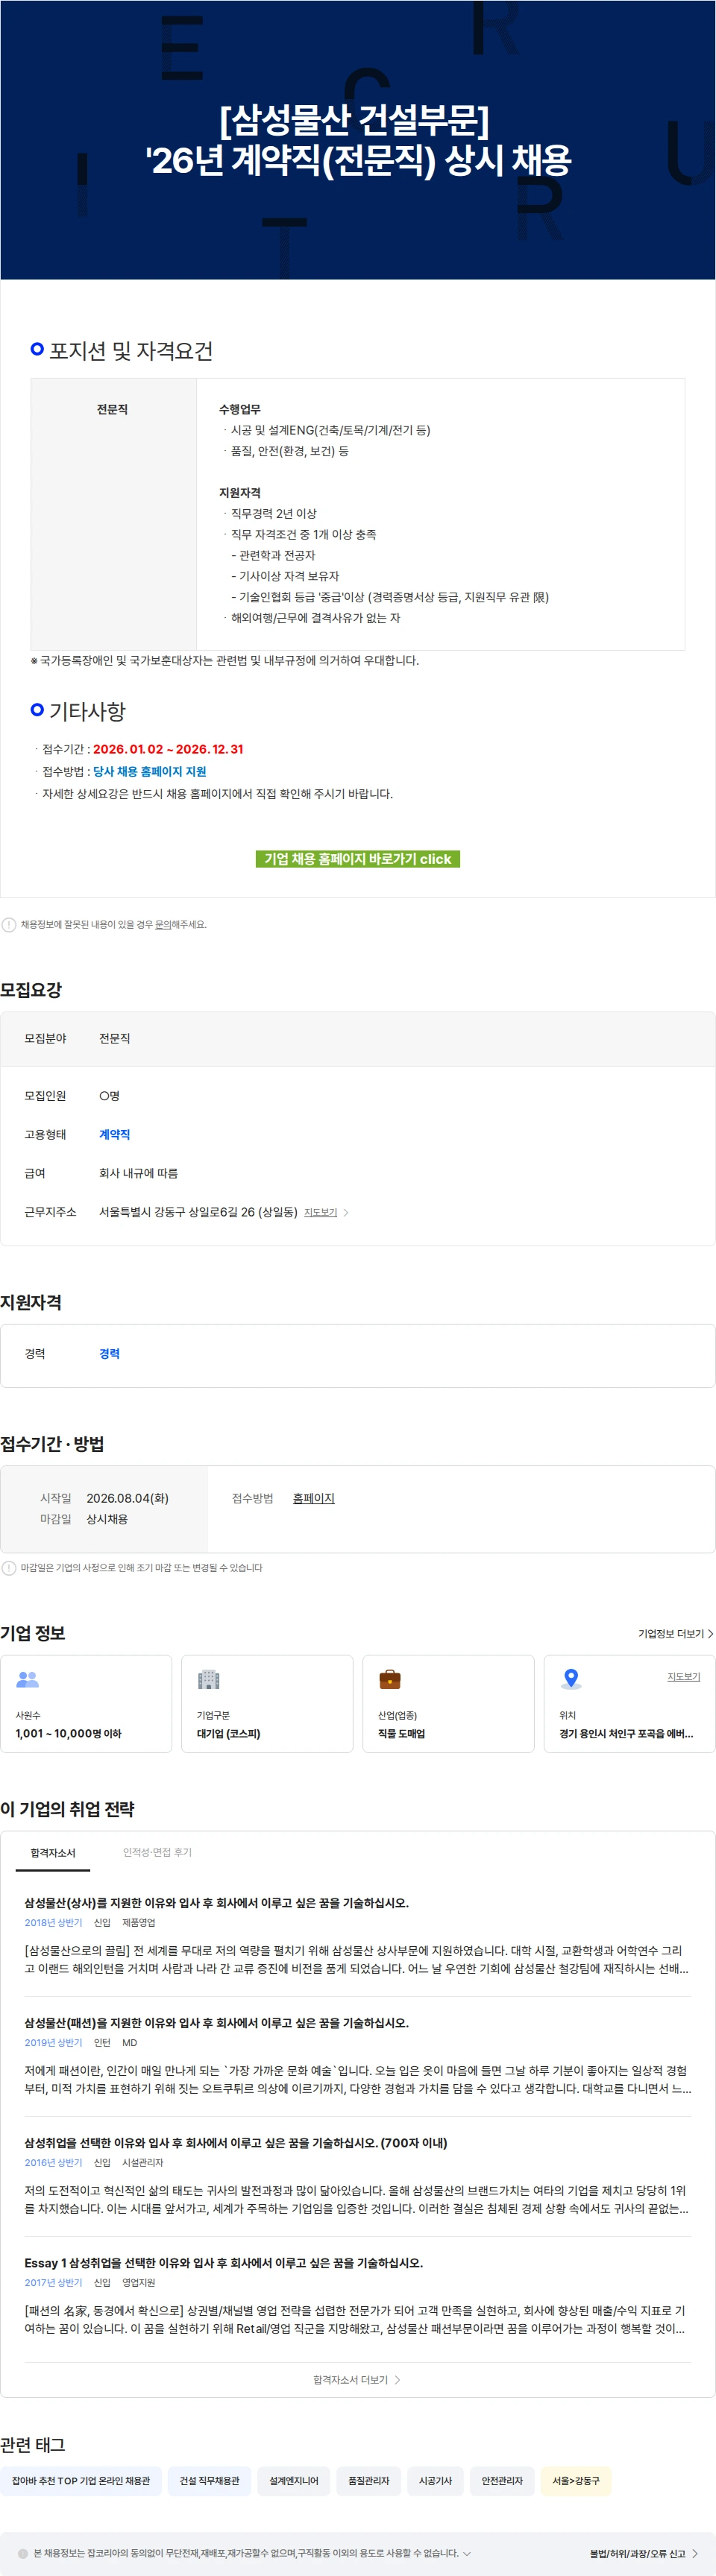Image resolution: width=716 pixels, height=2576 pixels.
Task: Click the 상시채용 deadline value
Action: (107, 1519)
